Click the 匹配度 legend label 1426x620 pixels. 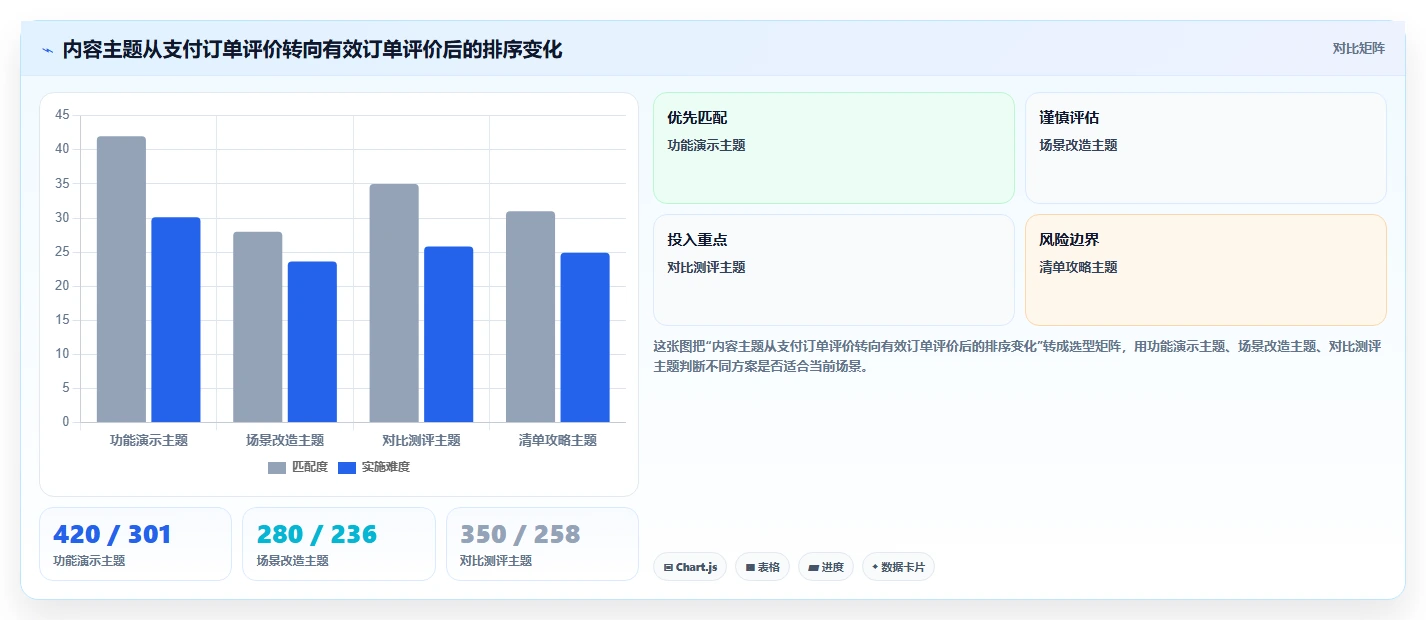pos(309,467)
